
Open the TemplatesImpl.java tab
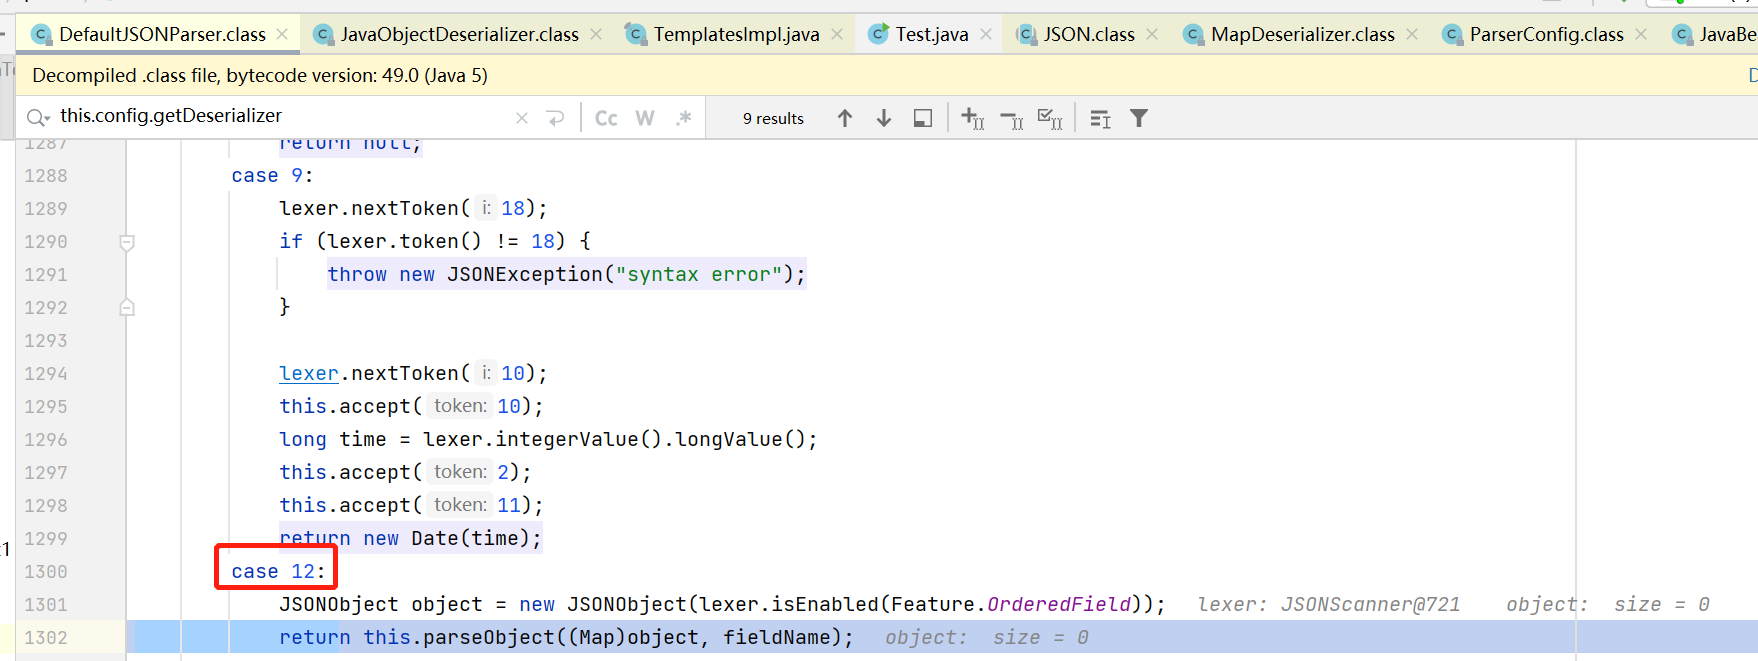735,34
